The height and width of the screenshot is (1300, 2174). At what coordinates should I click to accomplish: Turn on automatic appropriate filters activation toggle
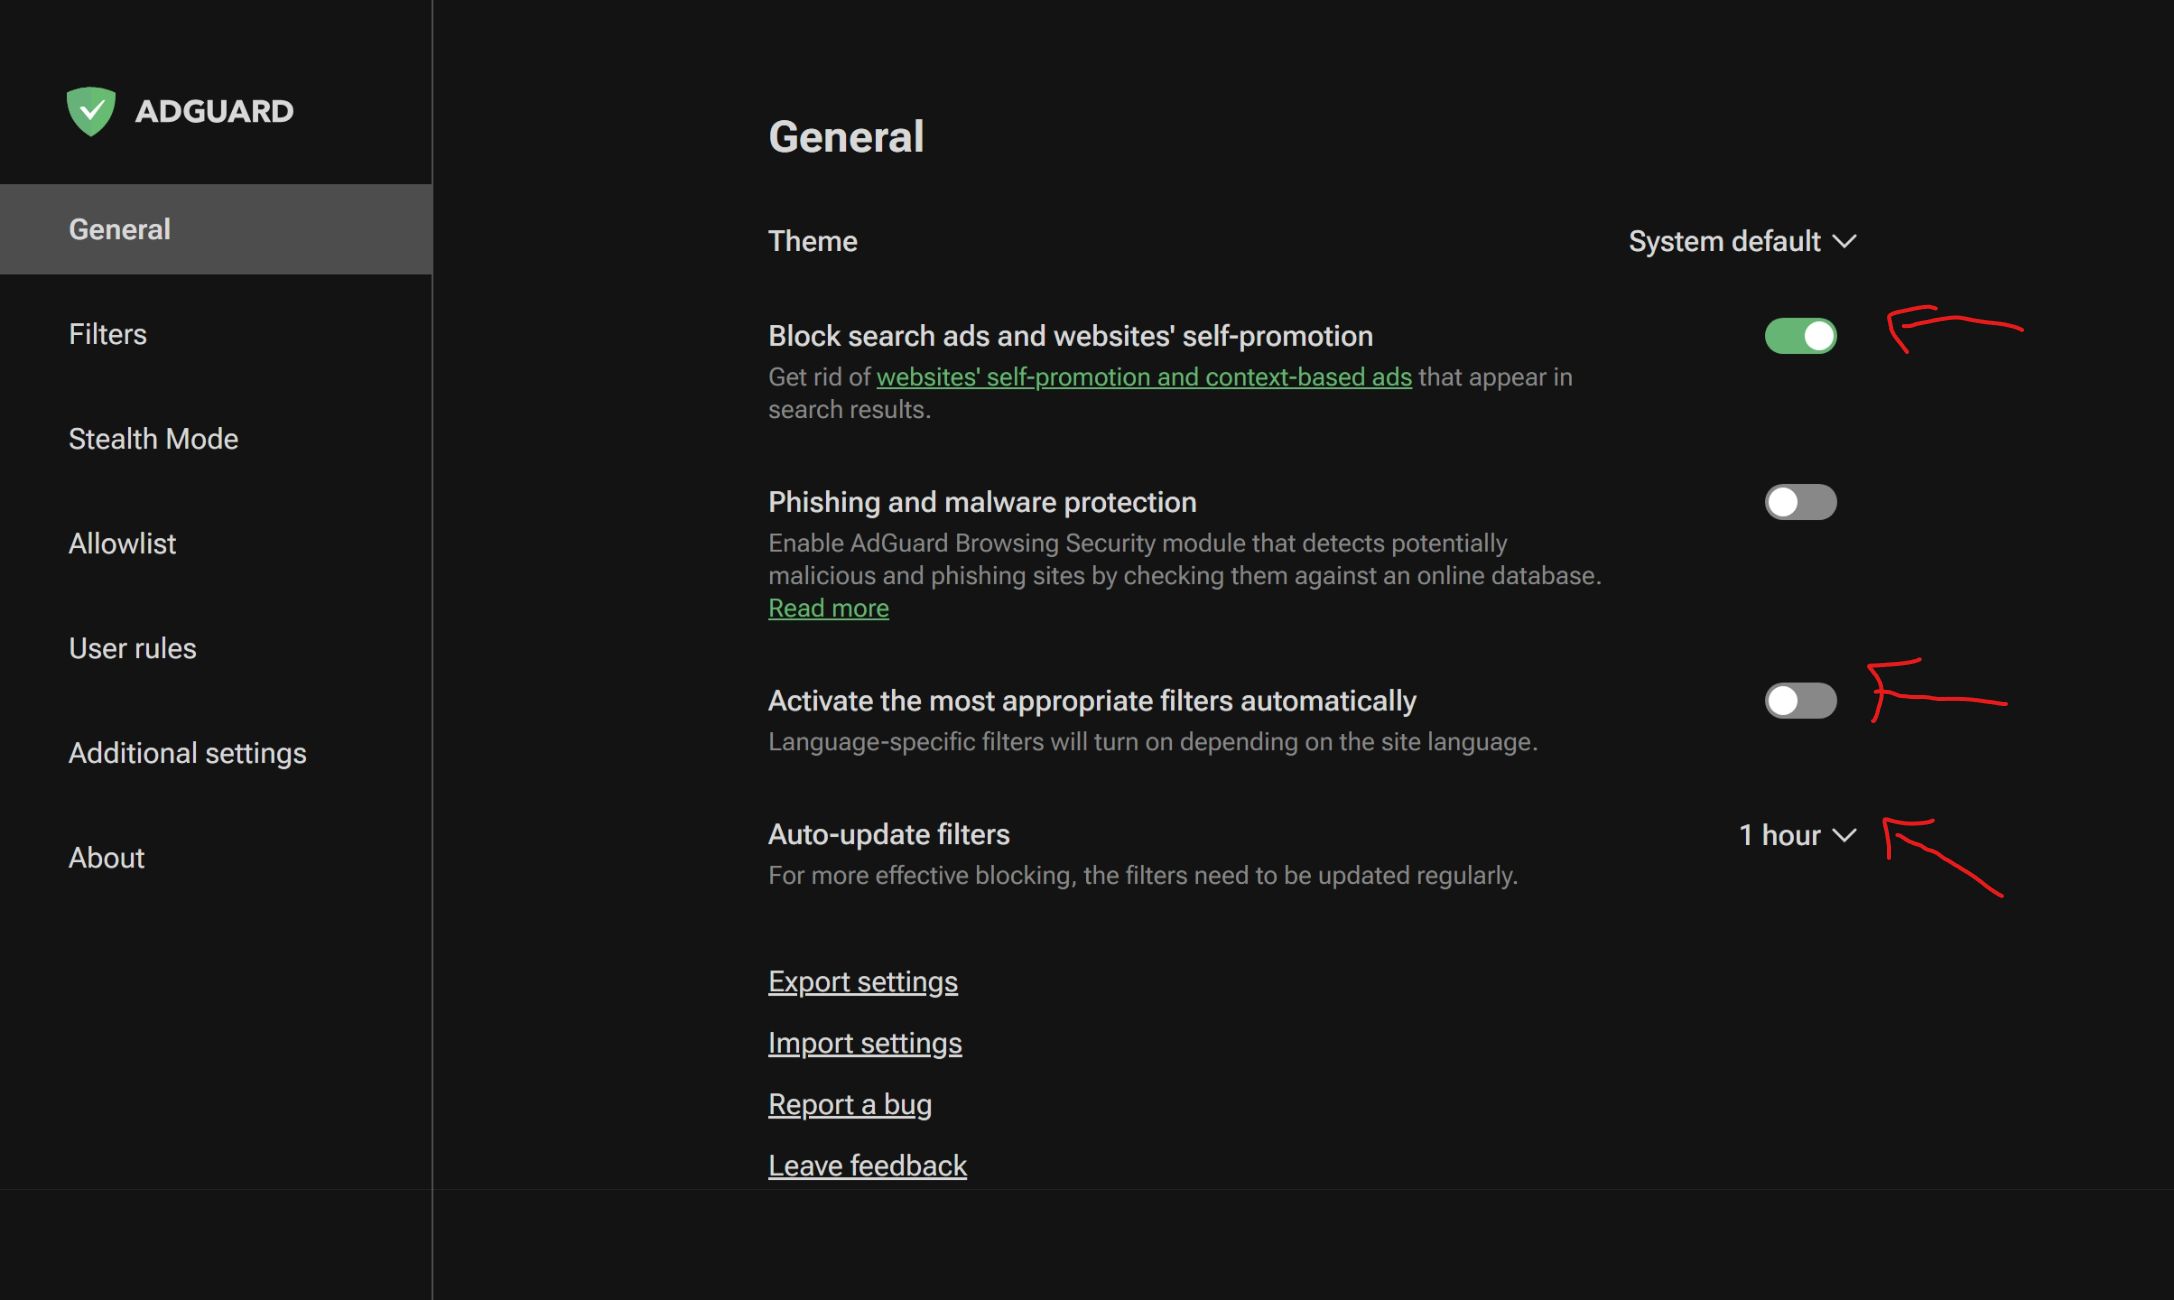point(1800,701)
